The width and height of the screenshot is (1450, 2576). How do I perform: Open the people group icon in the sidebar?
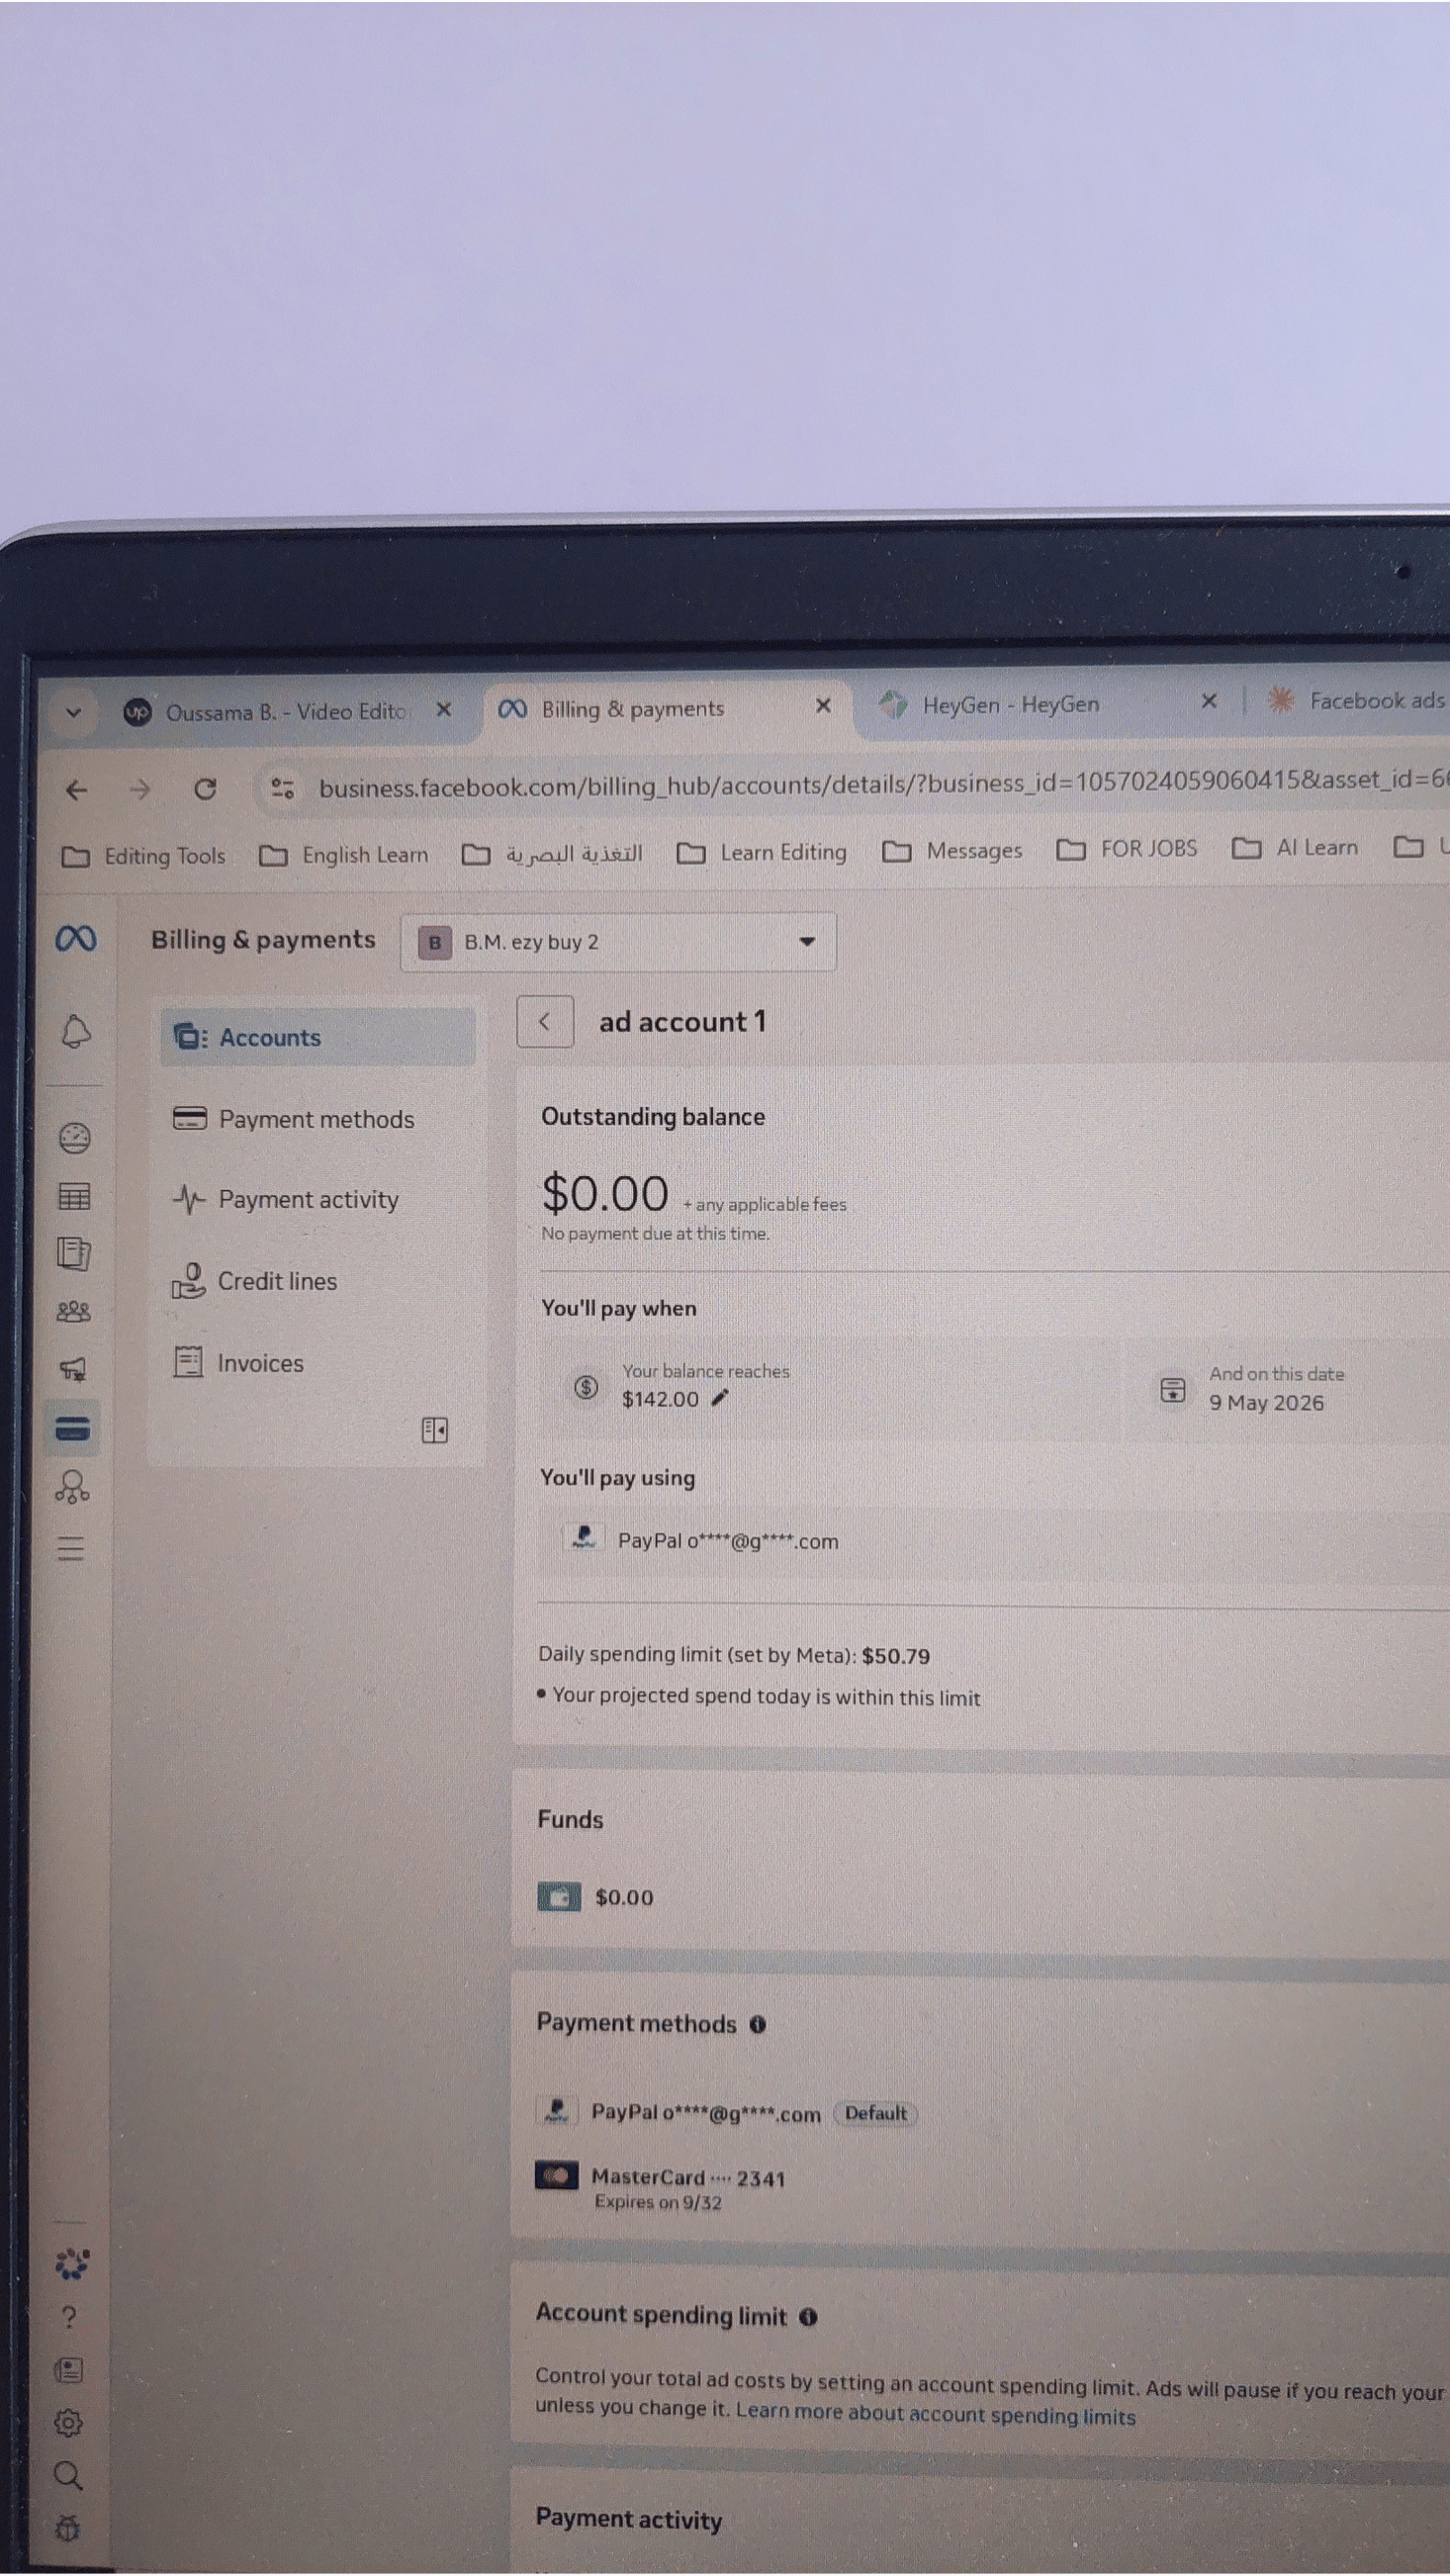click(73, 1312)
